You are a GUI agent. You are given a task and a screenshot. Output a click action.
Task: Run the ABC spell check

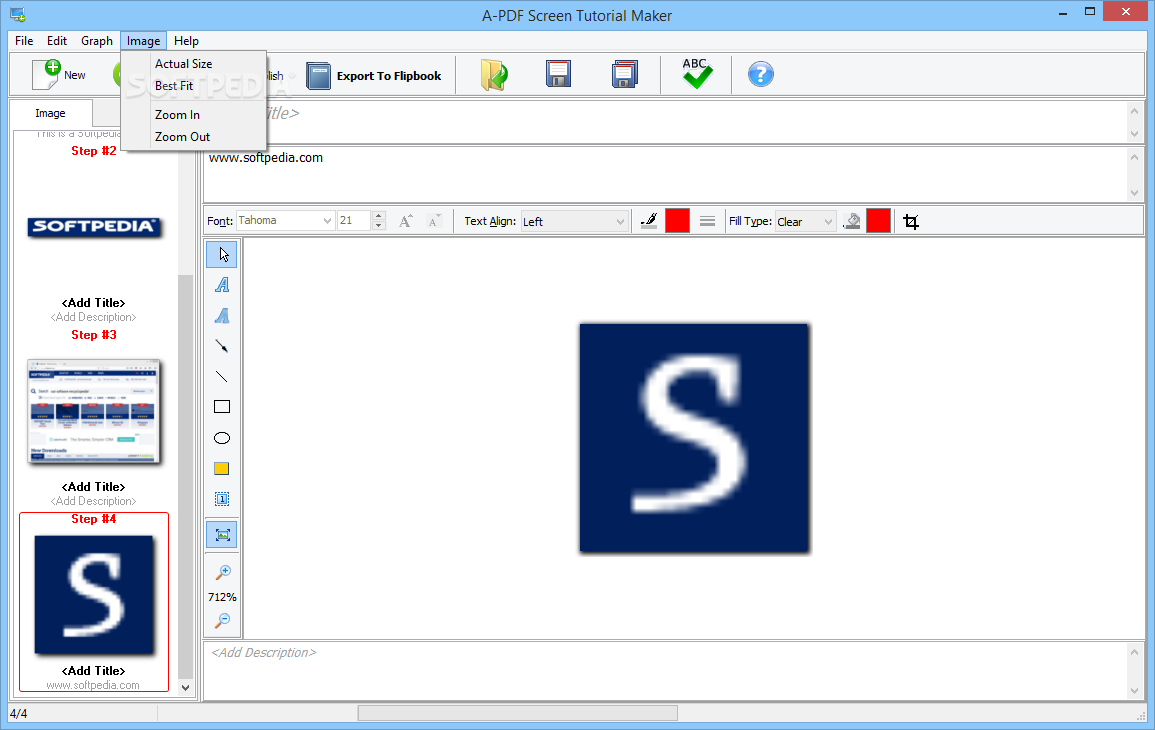(696, 74)
